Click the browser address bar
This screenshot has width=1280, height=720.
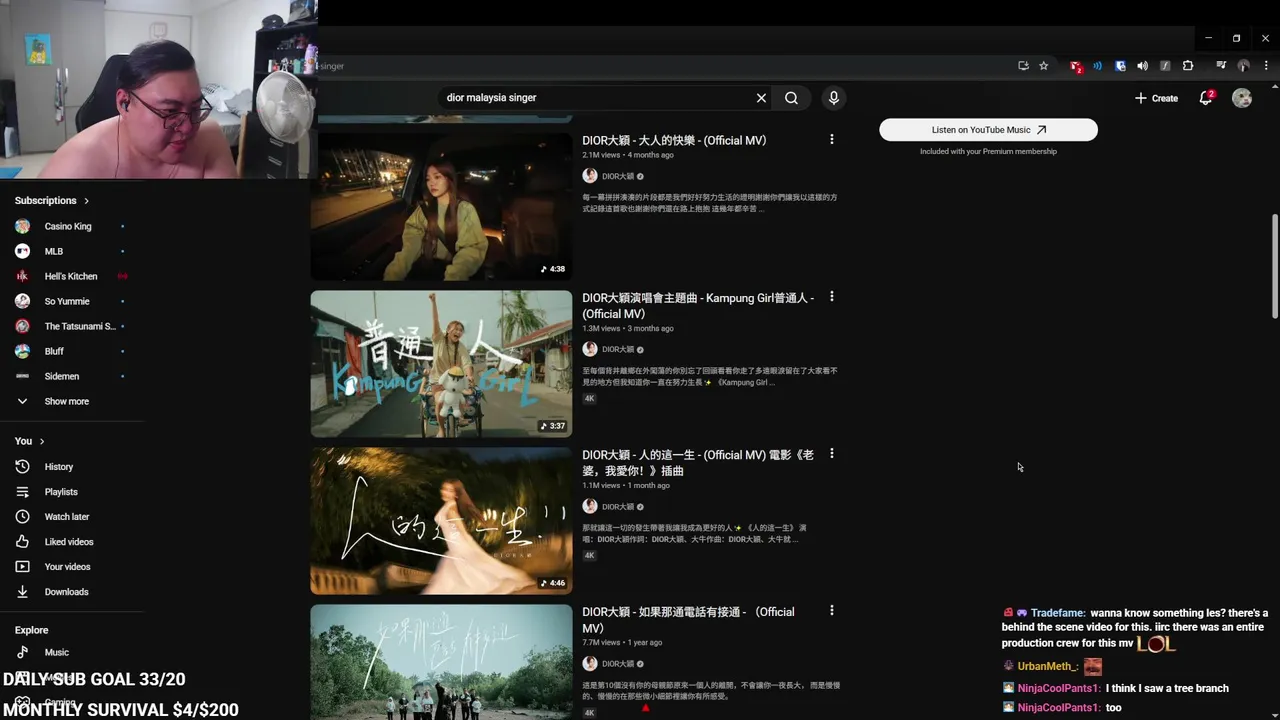(660, 66)
